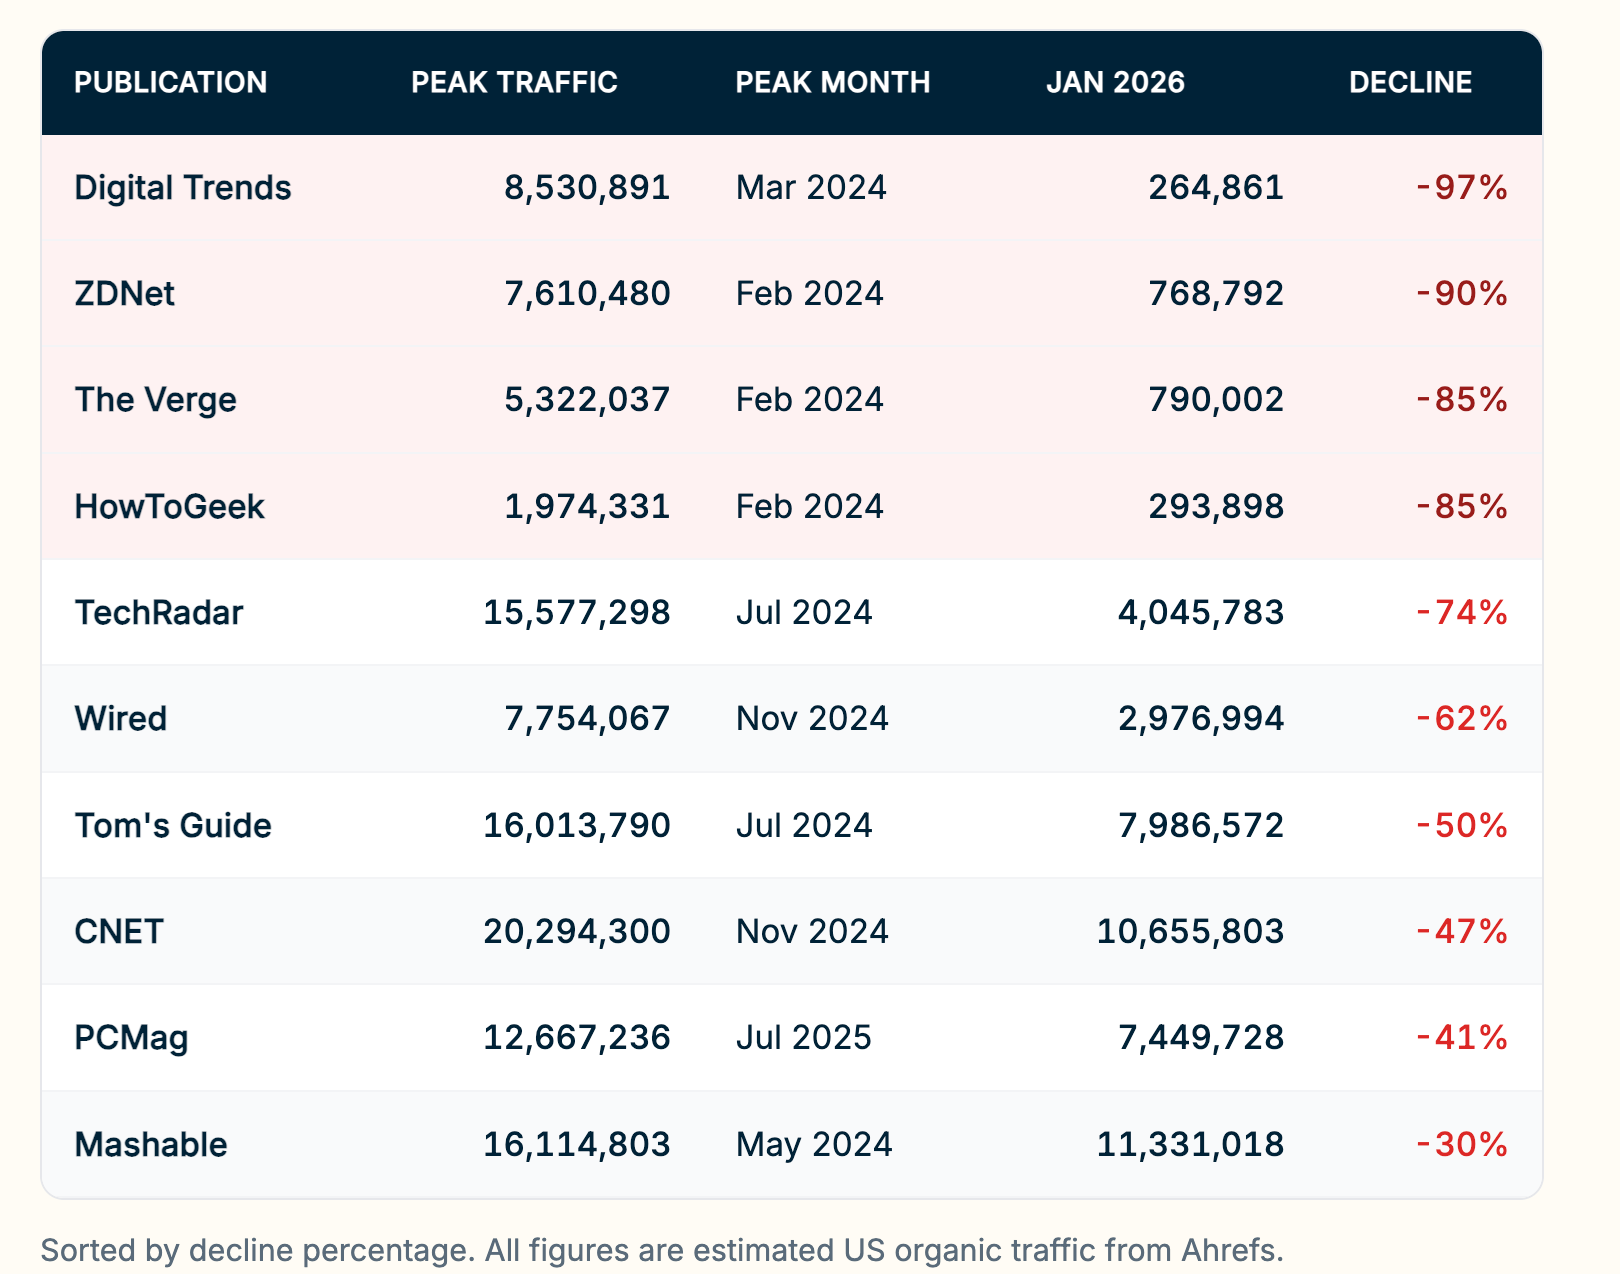Click peak traffic value 7,610,480
Screen dimensions: 1620x1274
[x=587, y=294]
